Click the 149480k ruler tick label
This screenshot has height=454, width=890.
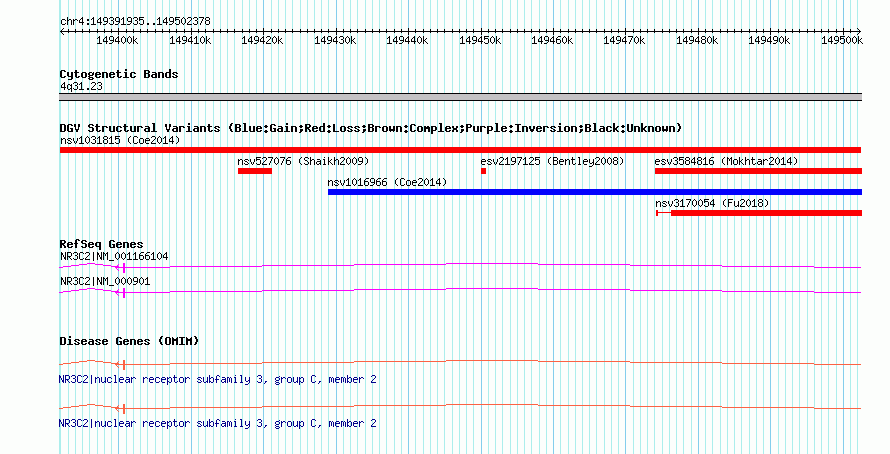pos(697,40)
